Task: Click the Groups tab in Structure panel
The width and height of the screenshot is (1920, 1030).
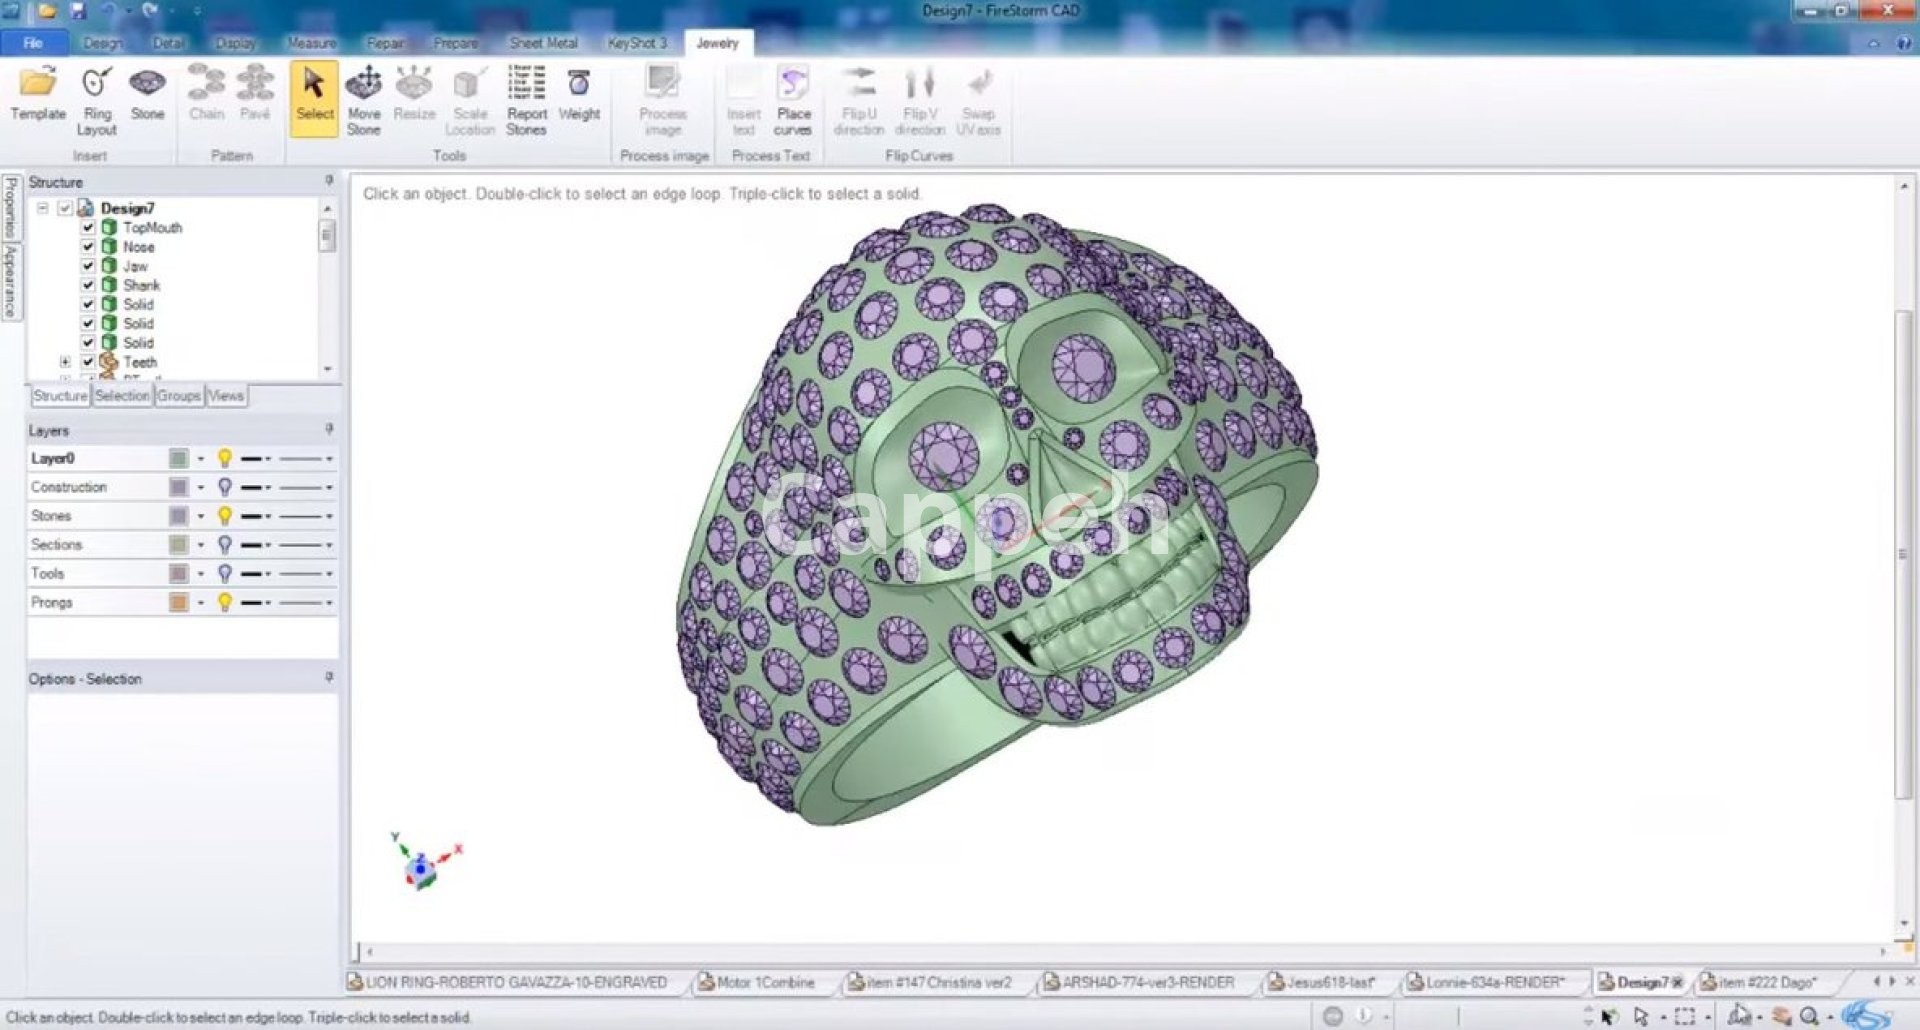Action: pyautogui.click(x=179, y=396)
